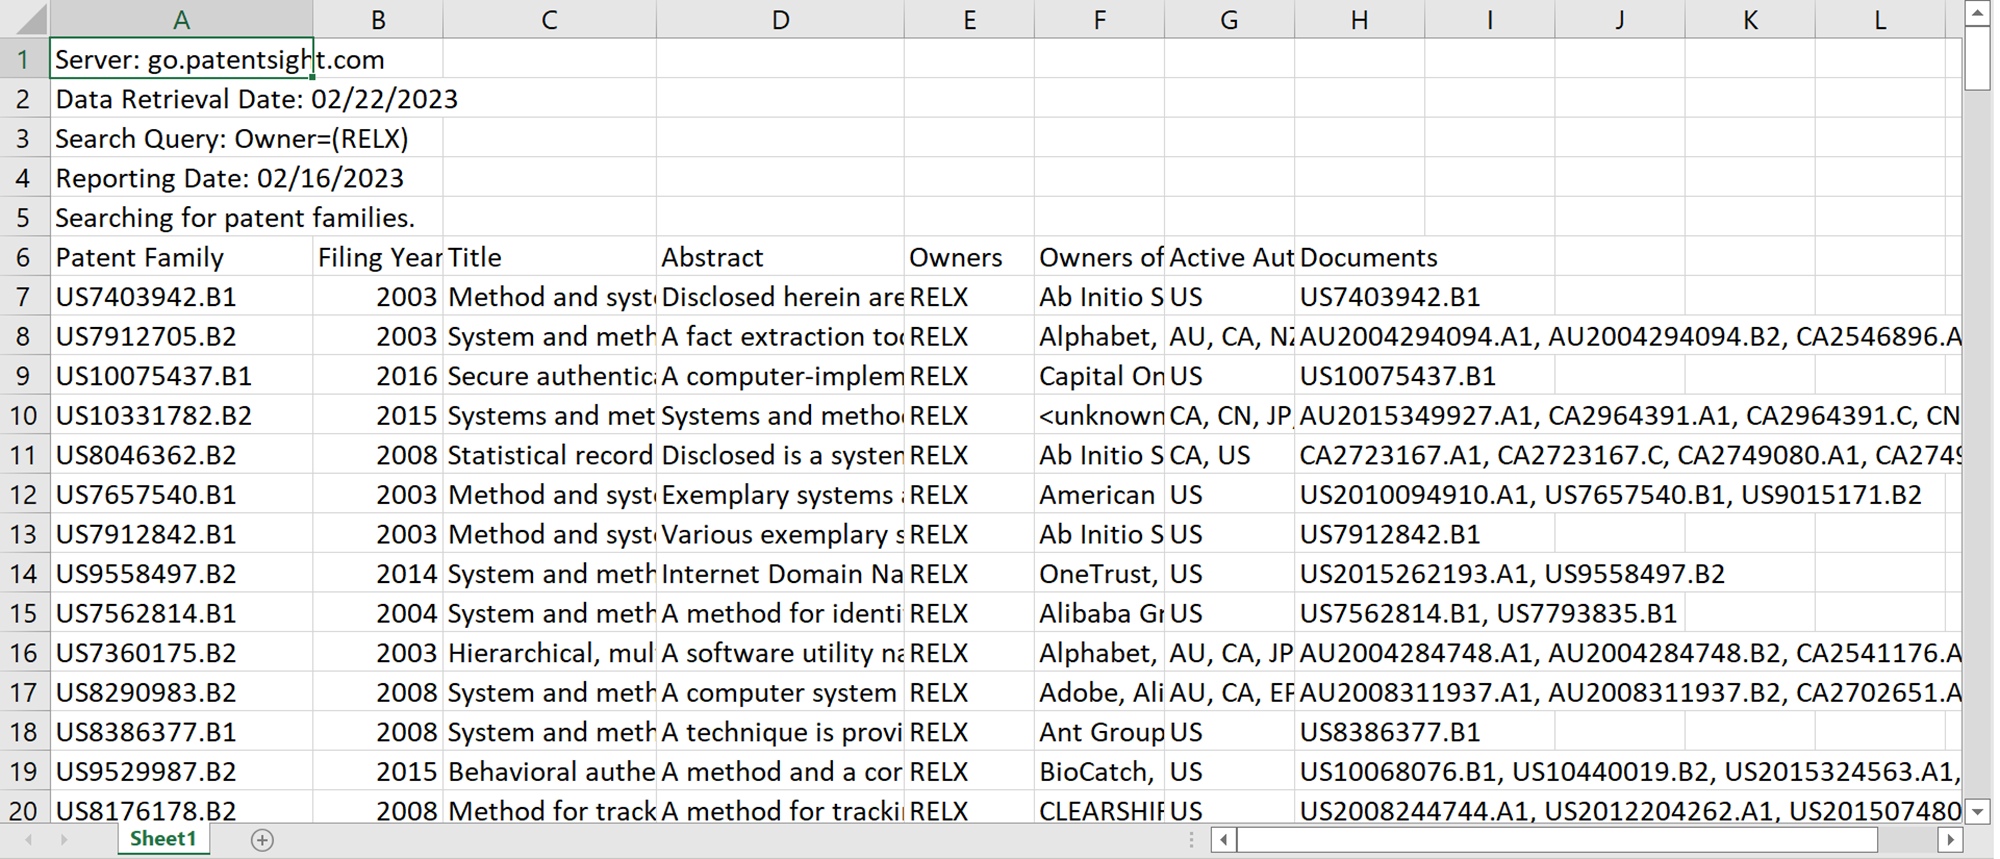Screen dimensions: 2000x859
Task: Select the row 6 header
Action: 23,258
